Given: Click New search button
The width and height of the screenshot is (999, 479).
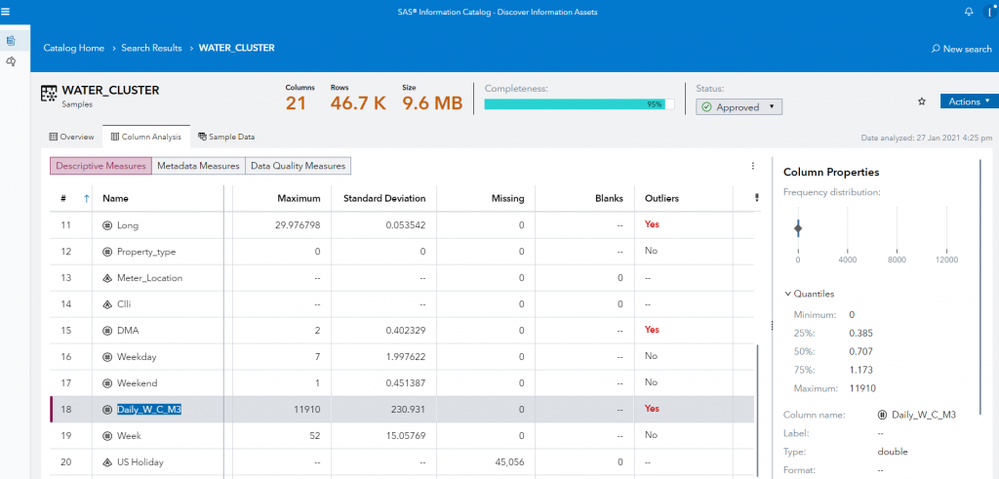Looking at the screenshot, I should coord(961,49).
